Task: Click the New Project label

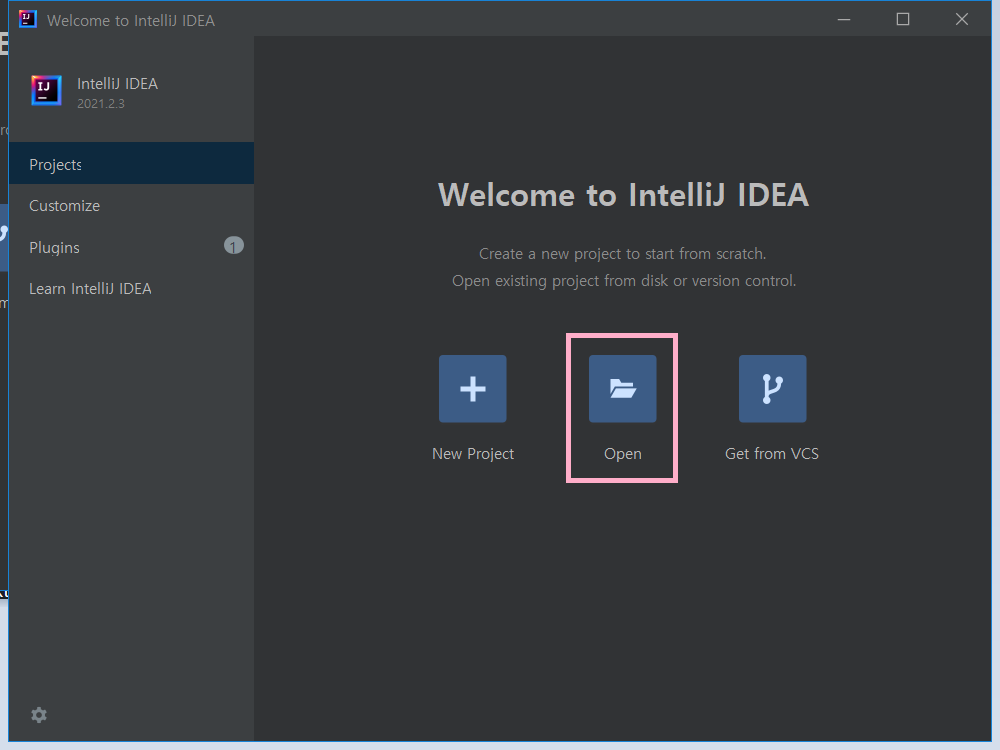Action: pos(473,453)
